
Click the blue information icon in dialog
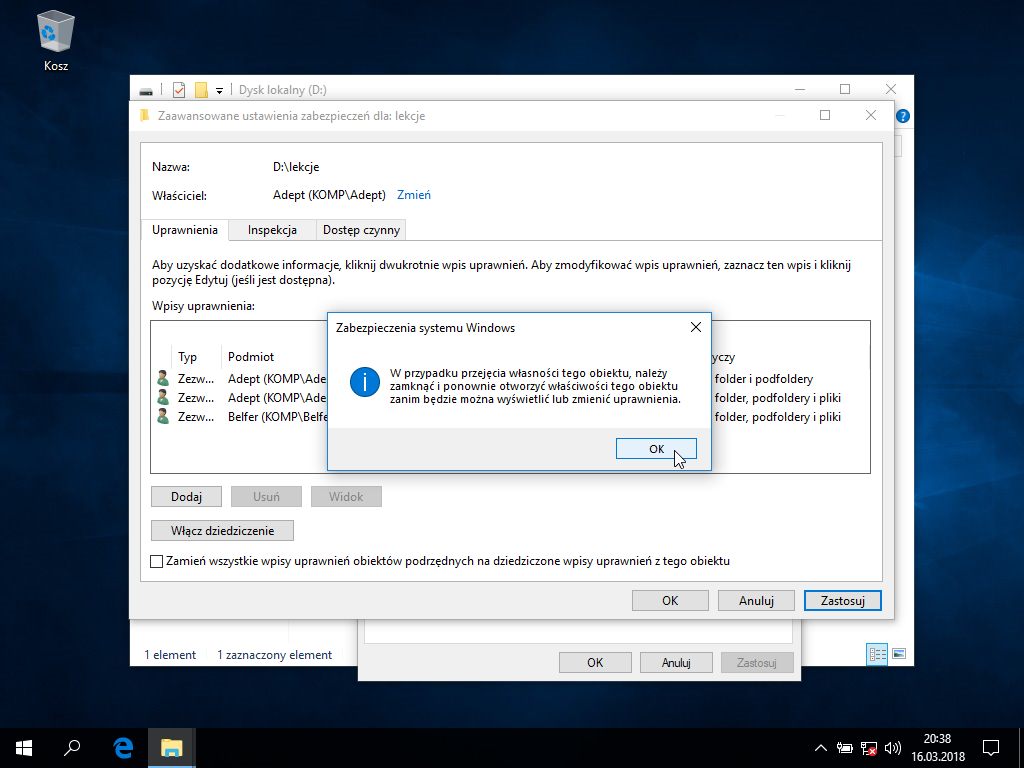[x=364, y=382]
